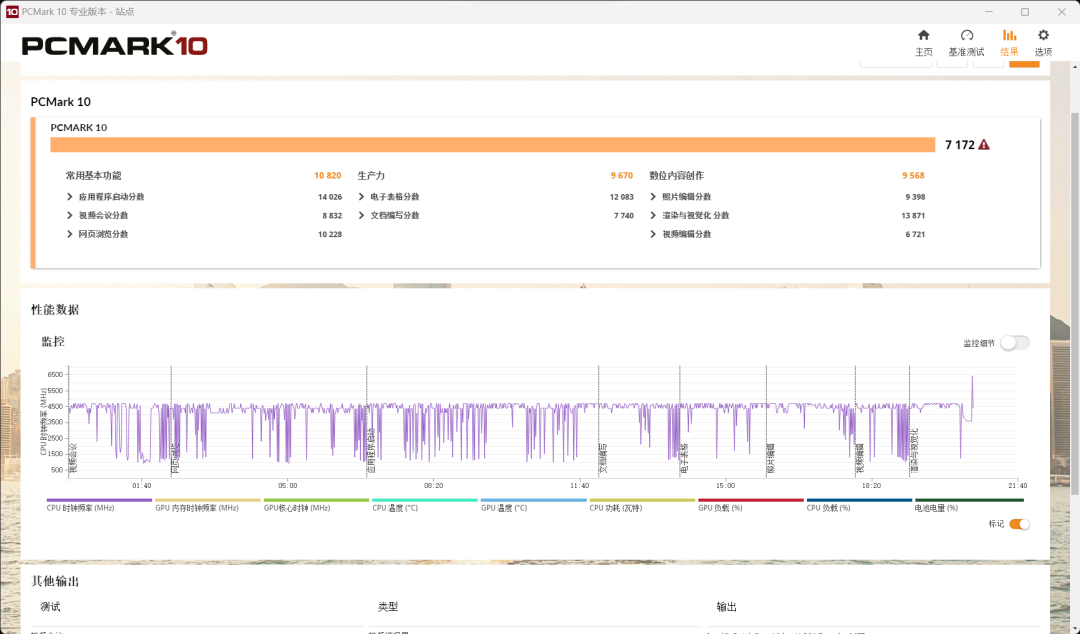Expand the 文档编写分数 row

(362, 215)
